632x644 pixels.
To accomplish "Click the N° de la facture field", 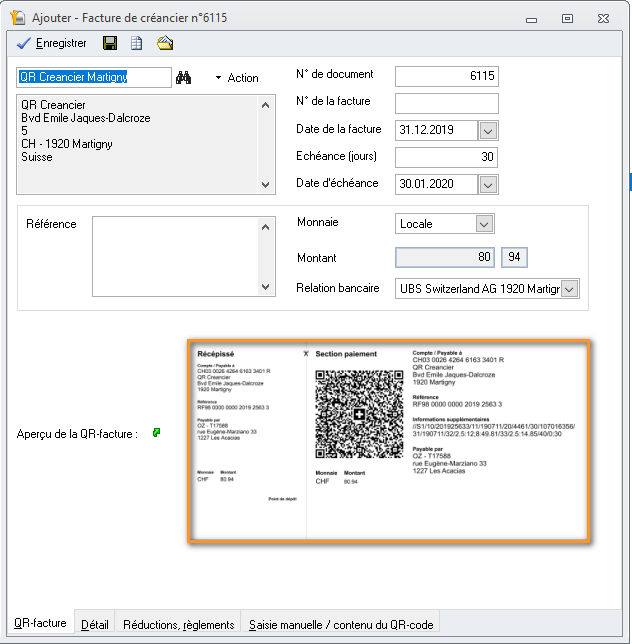I will pyautogui.click(x=446, y=103).
